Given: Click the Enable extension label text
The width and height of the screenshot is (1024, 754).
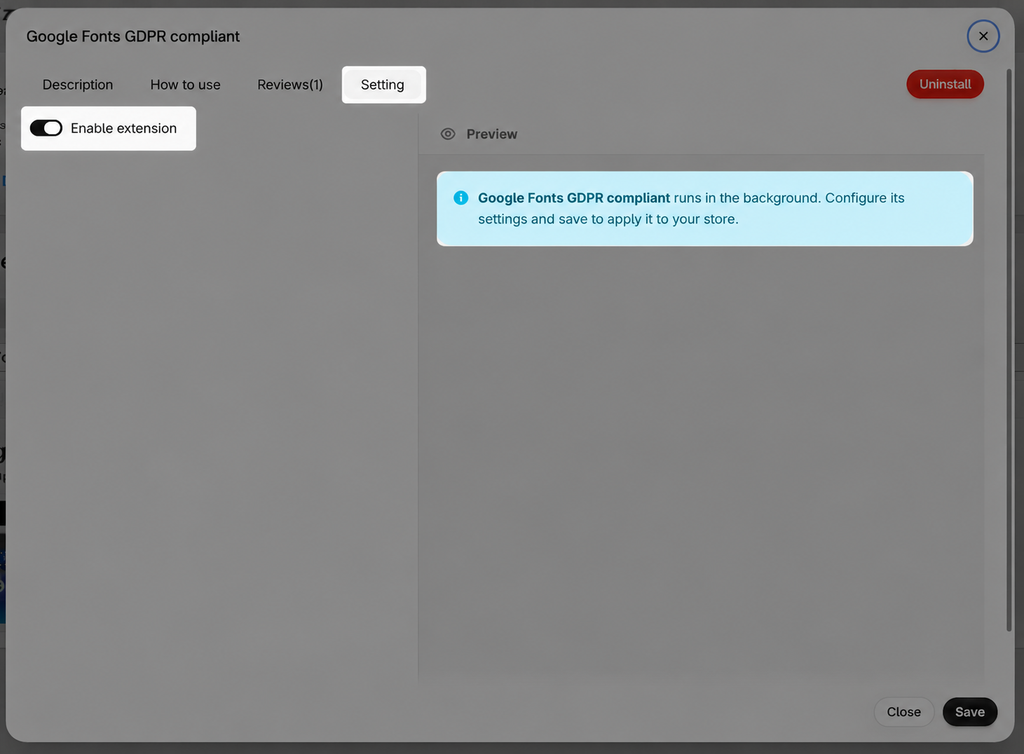Looking at the screenshot, I should click(123, 128).
